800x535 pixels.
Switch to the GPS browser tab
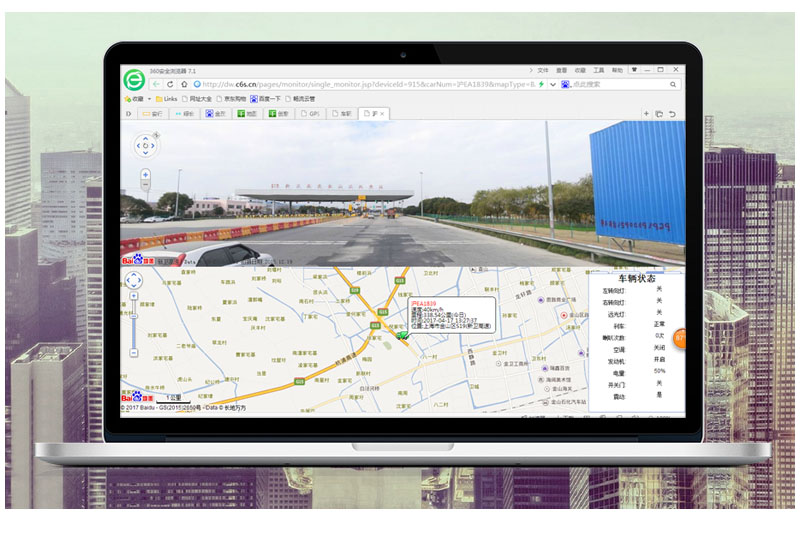pos(312,114)
